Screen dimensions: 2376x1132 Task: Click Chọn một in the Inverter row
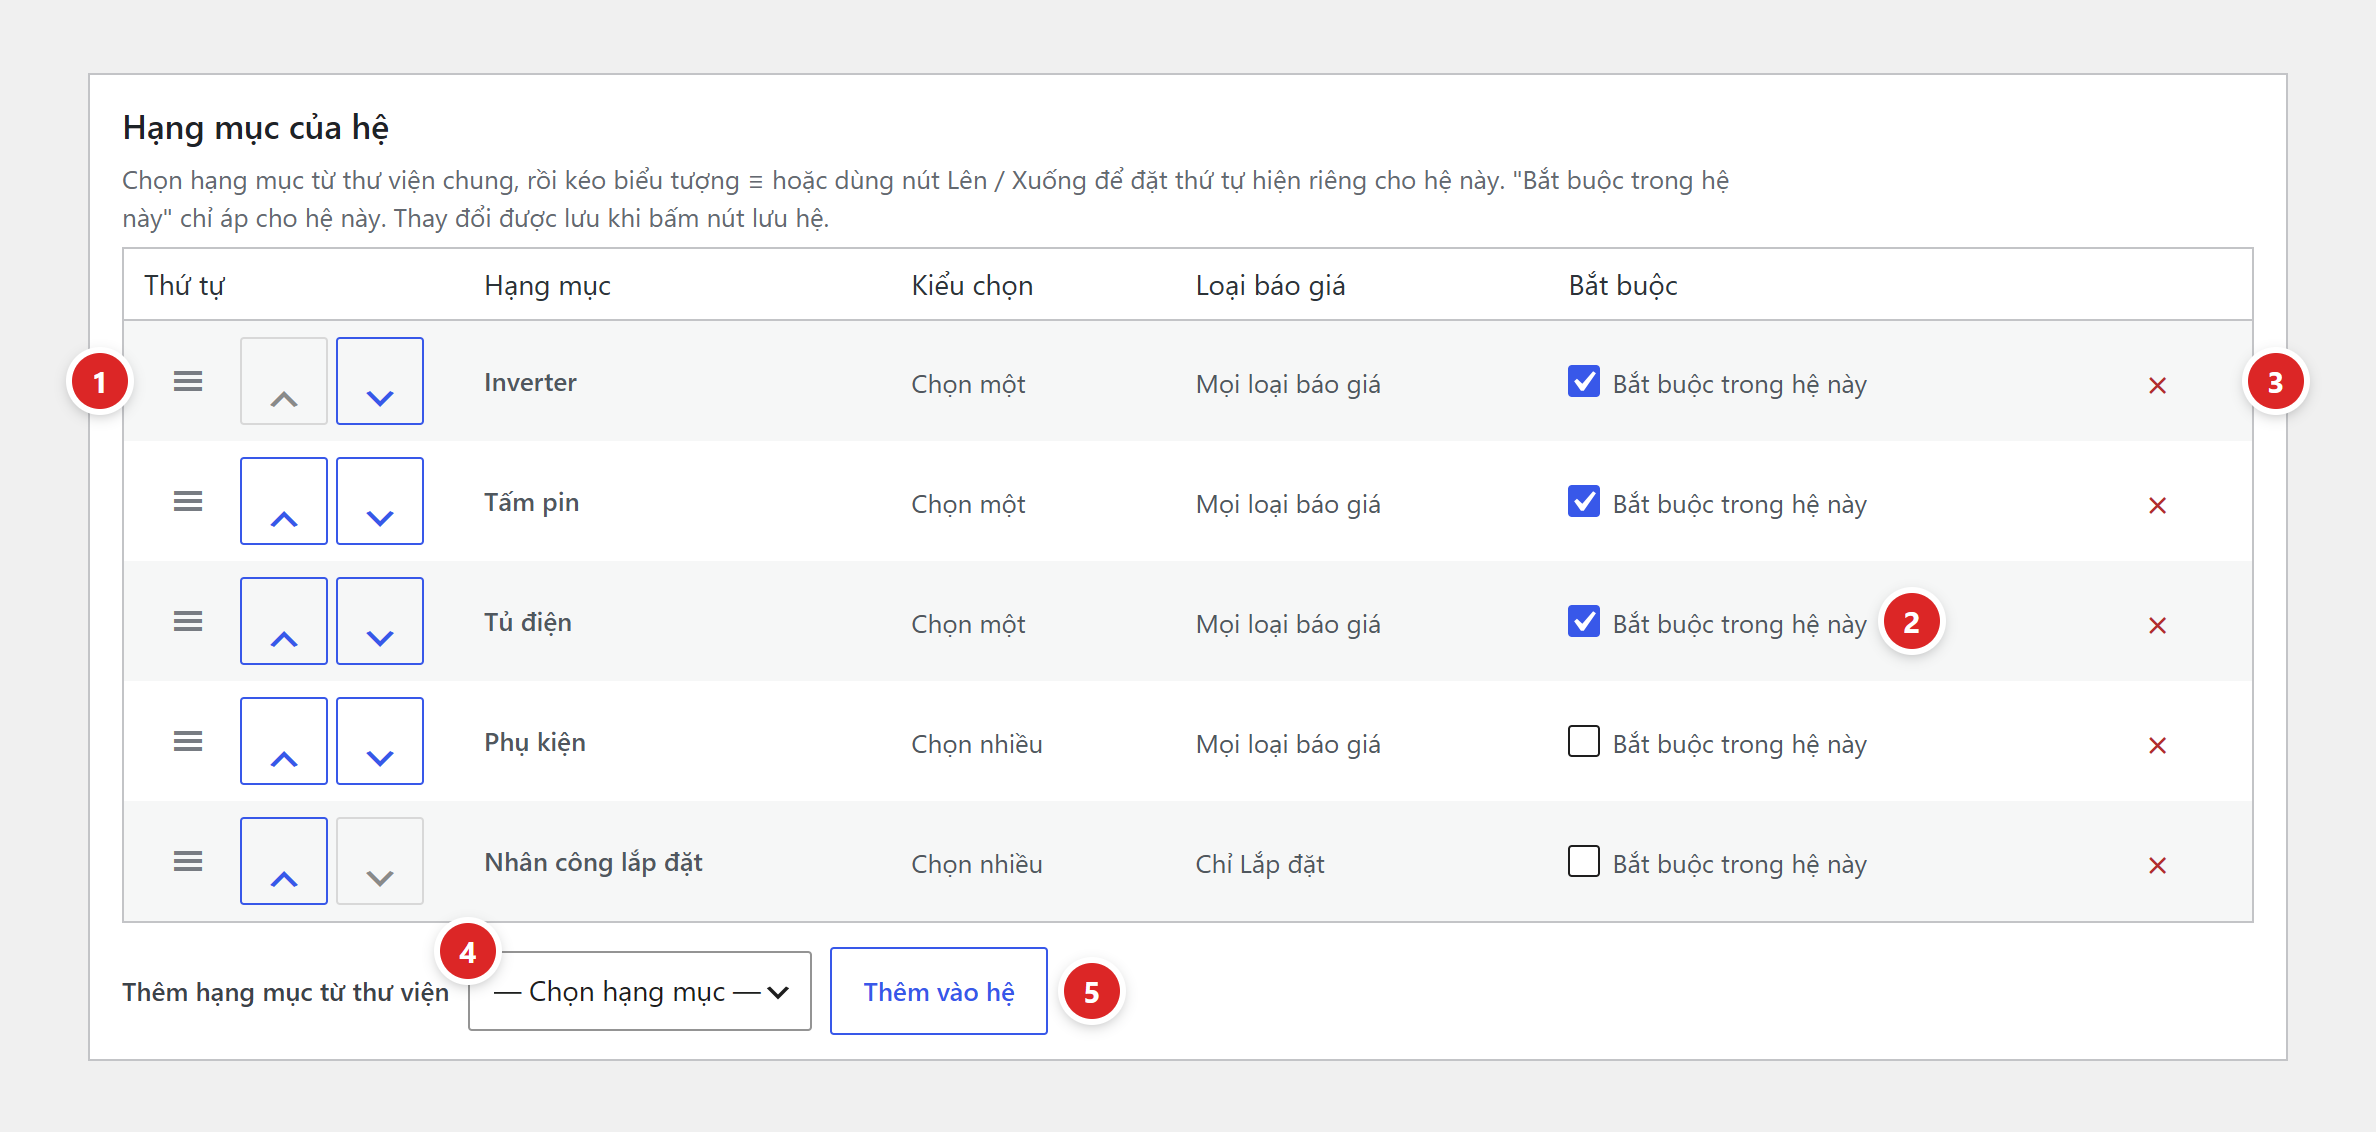click(x=968, y=384)
